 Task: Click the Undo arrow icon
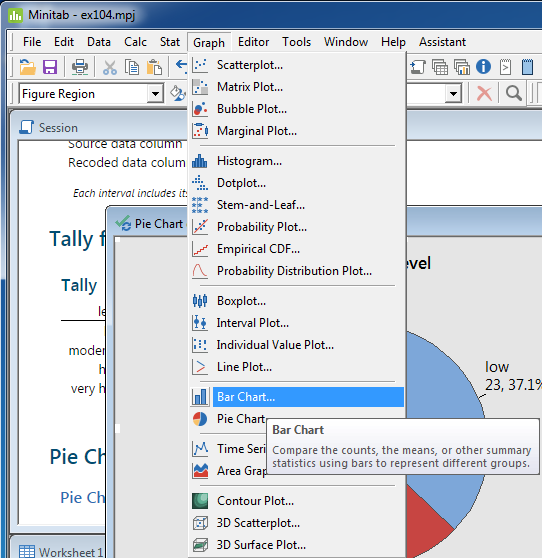pos(181,65)
